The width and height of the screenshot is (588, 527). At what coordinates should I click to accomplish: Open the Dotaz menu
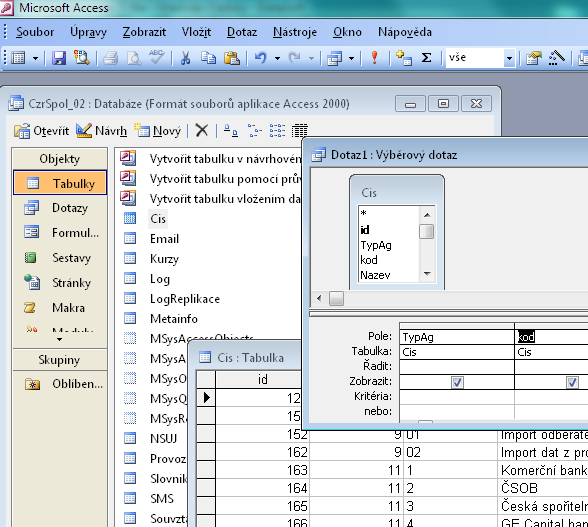click(242, 32)
